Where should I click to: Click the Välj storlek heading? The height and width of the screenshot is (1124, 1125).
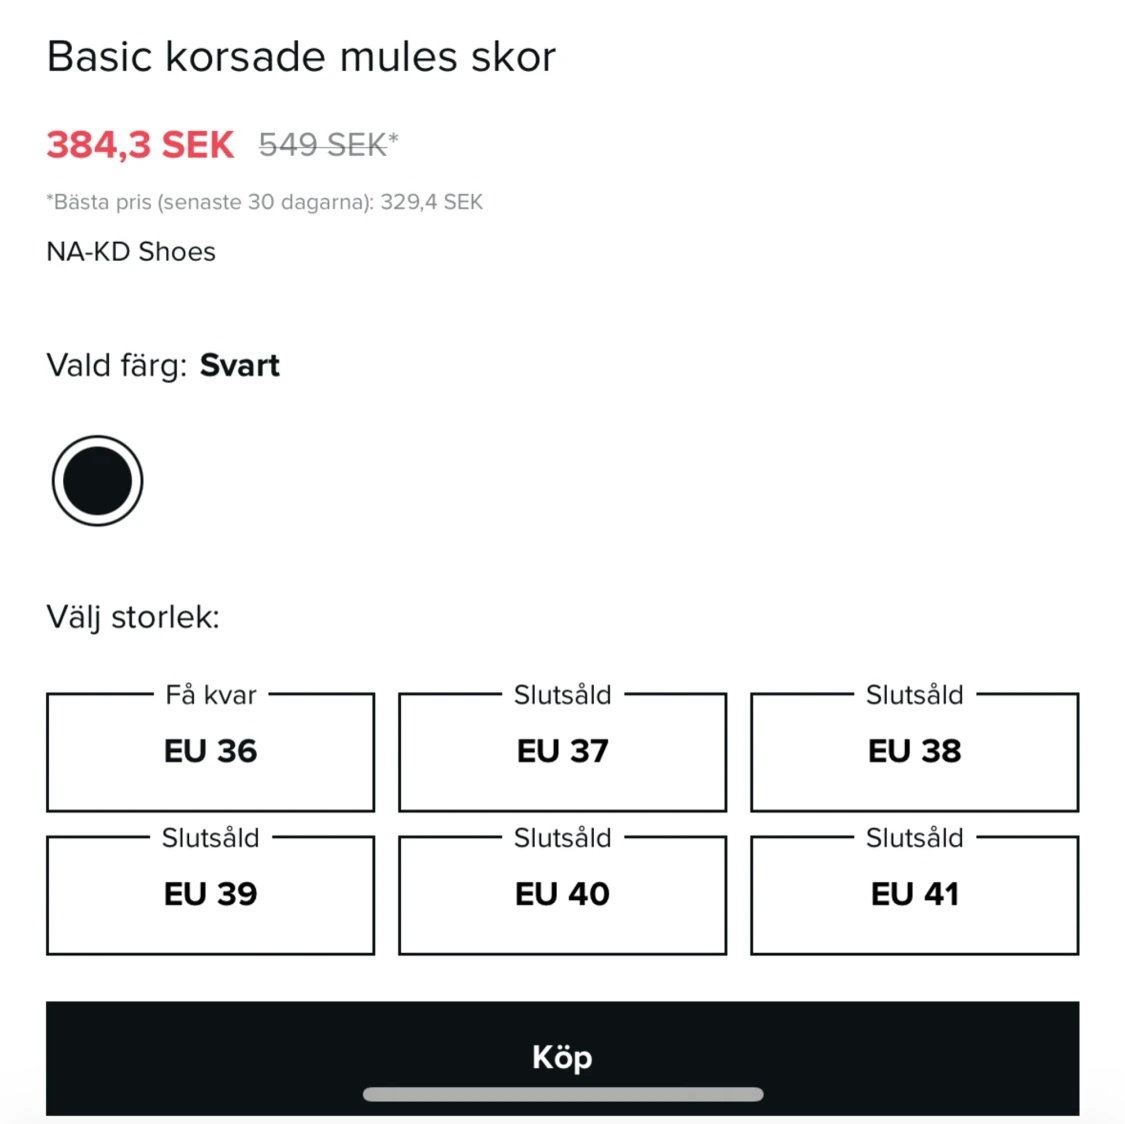point(133,617)
